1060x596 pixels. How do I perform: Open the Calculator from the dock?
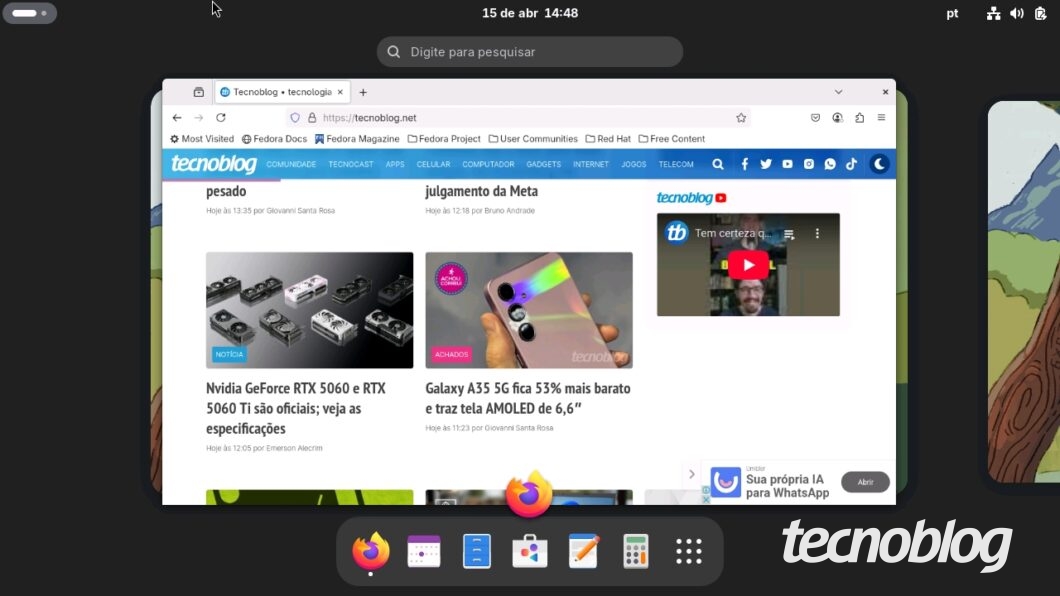tap(635, 551)
